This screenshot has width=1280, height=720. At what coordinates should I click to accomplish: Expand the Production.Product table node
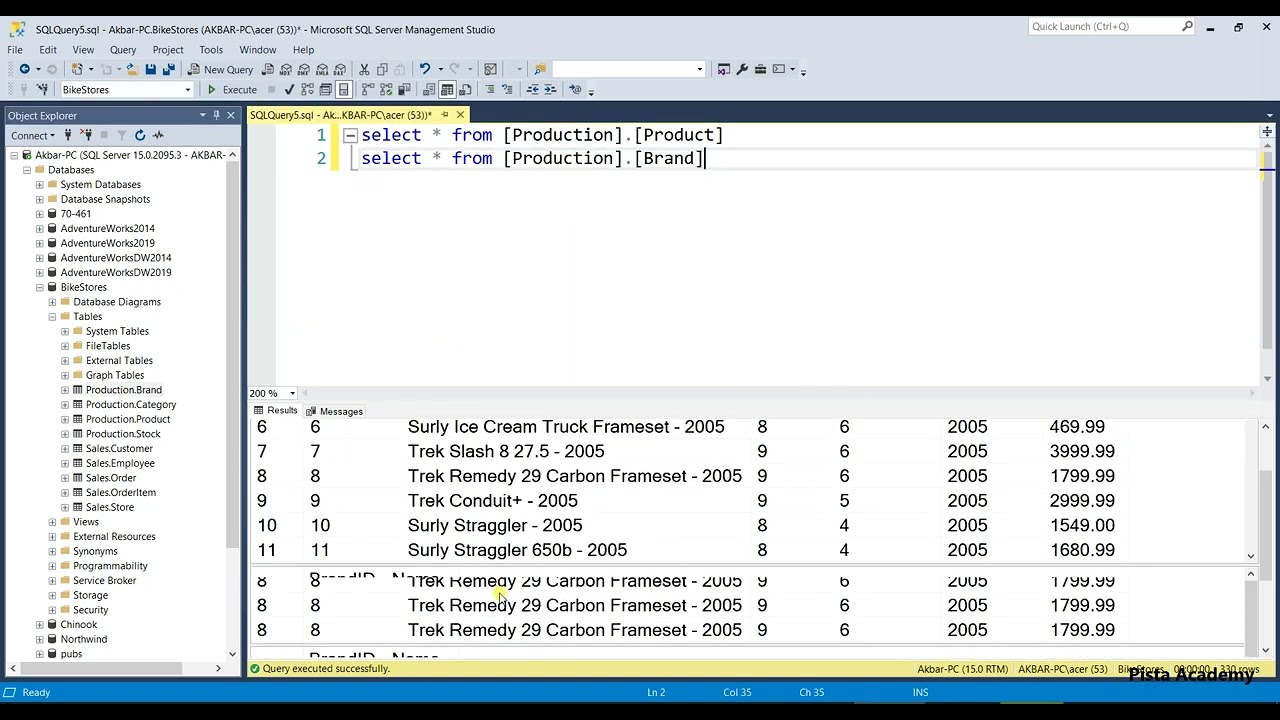point(65,419)
